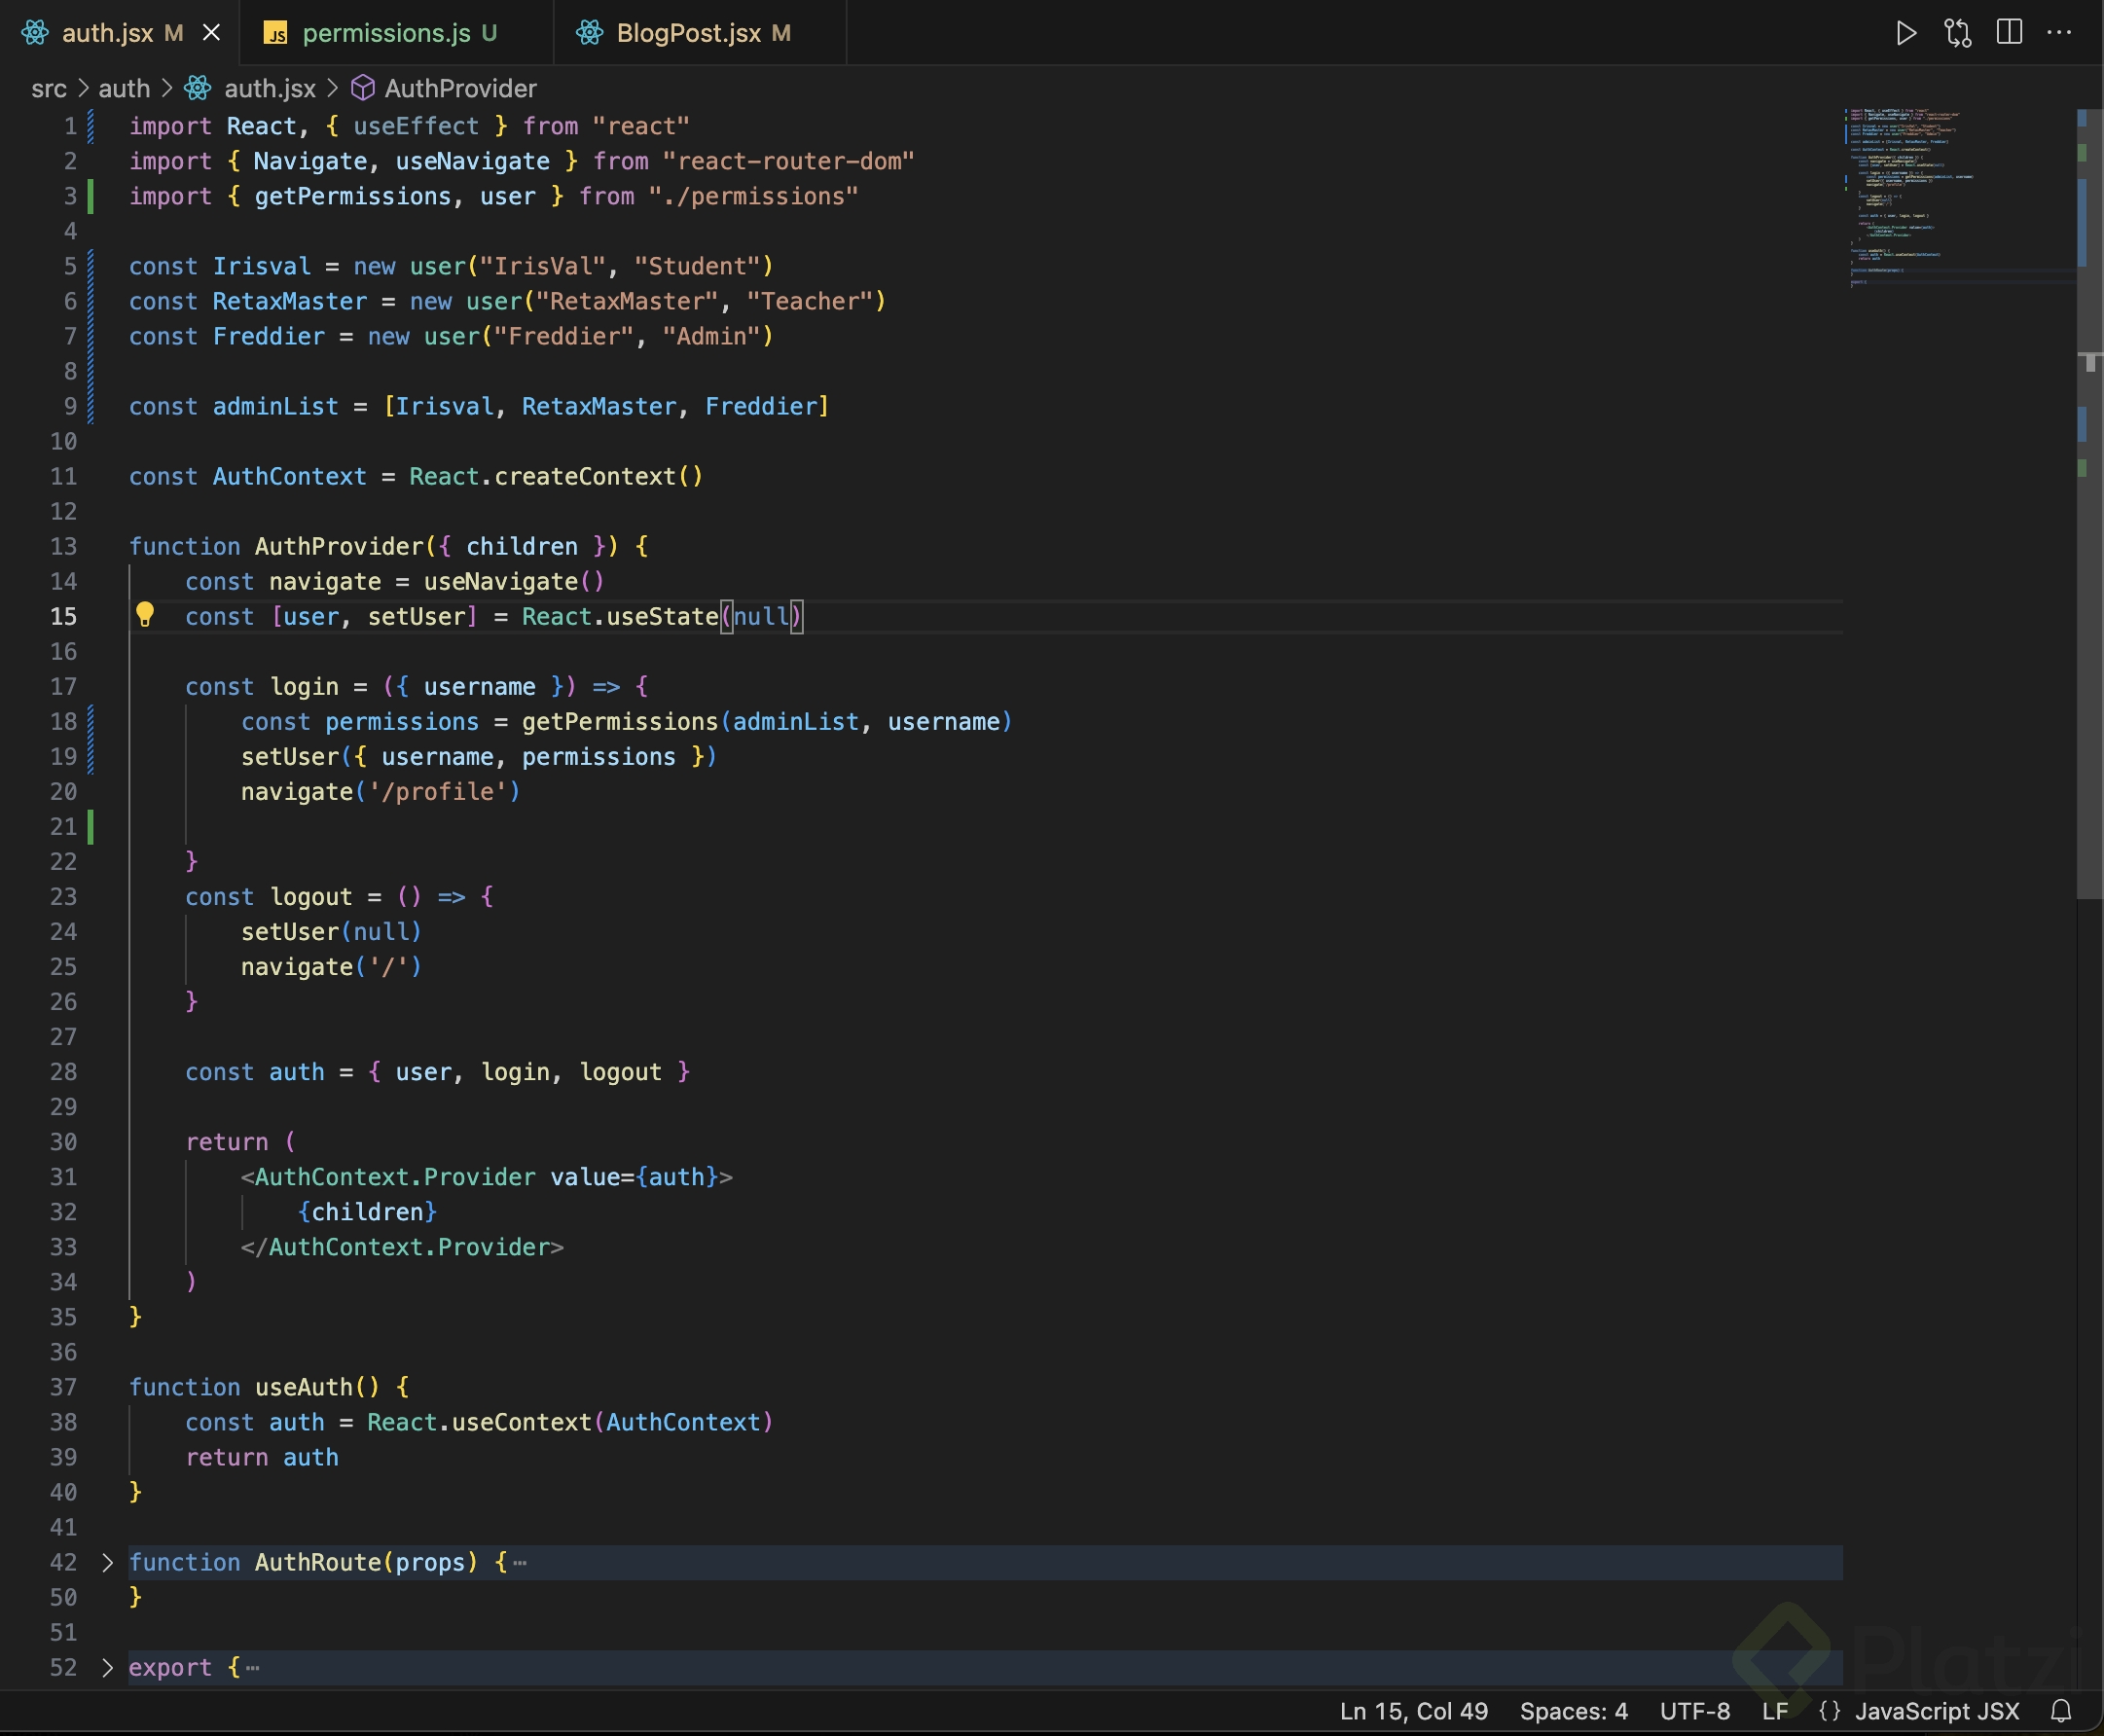Open the auth folder breadcrumb dropdown

[x=124, y=88]
